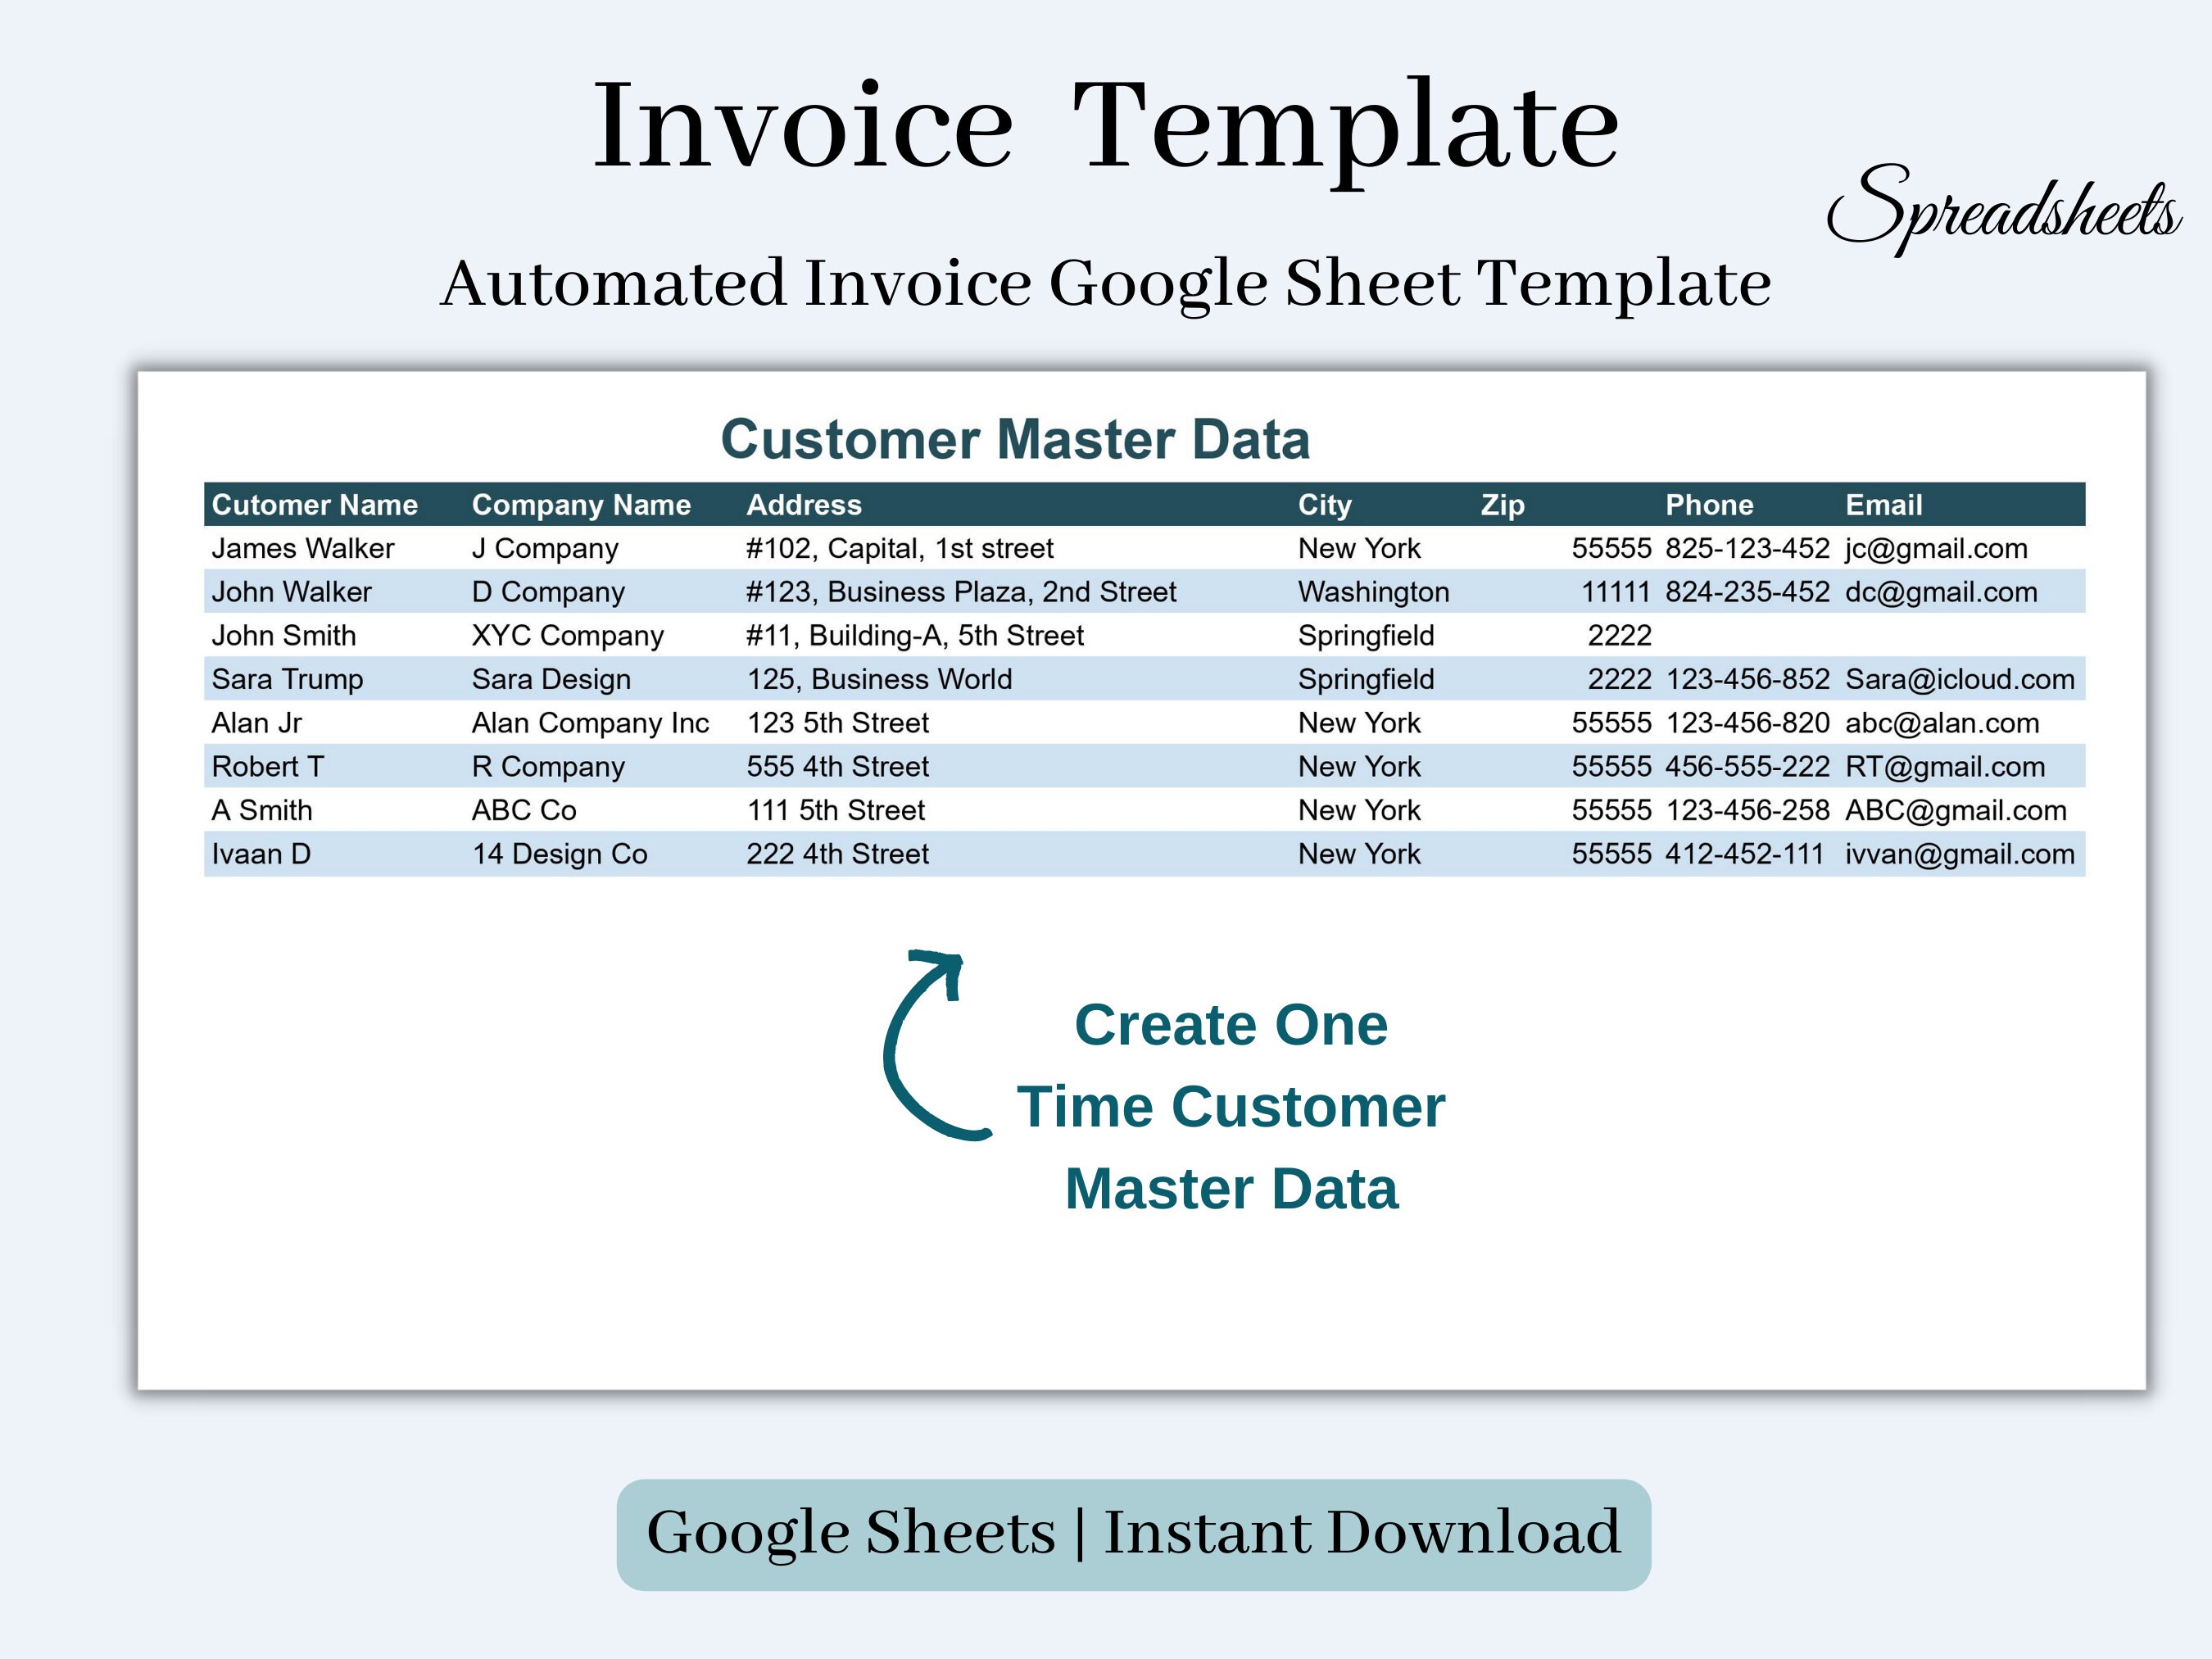Click the Google Sheets Instant Download button
This screenshot has height=1659, width=2212.
coord(1133,1534)
